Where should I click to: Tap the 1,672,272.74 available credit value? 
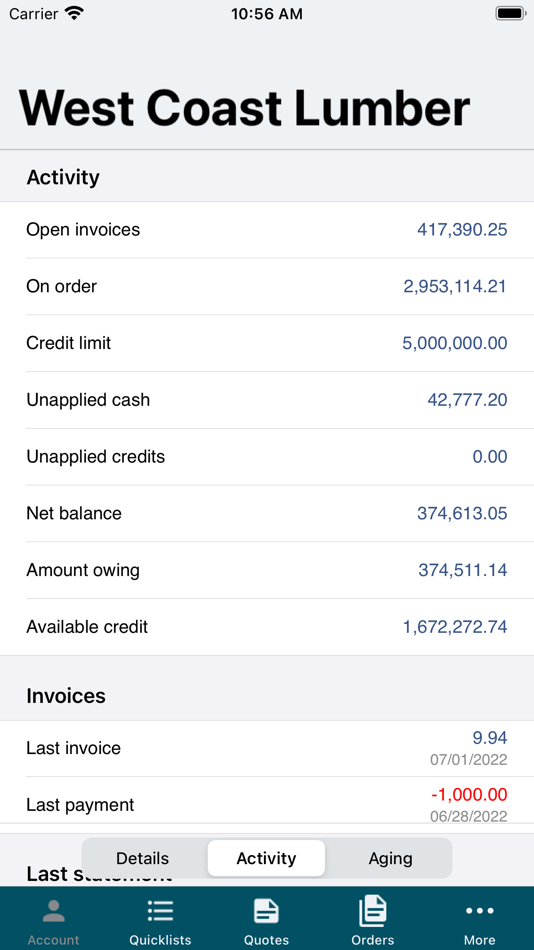coord(455,626)
